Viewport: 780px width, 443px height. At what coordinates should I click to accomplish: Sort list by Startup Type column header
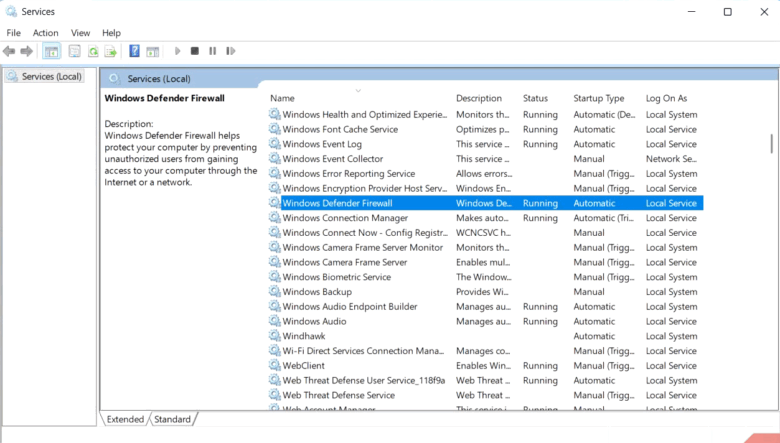pos(598,98)
